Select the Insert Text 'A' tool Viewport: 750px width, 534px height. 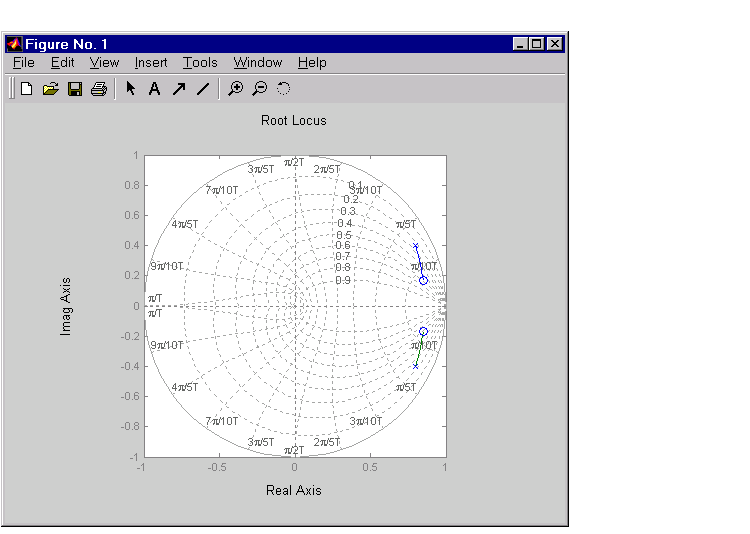[154, 89]
